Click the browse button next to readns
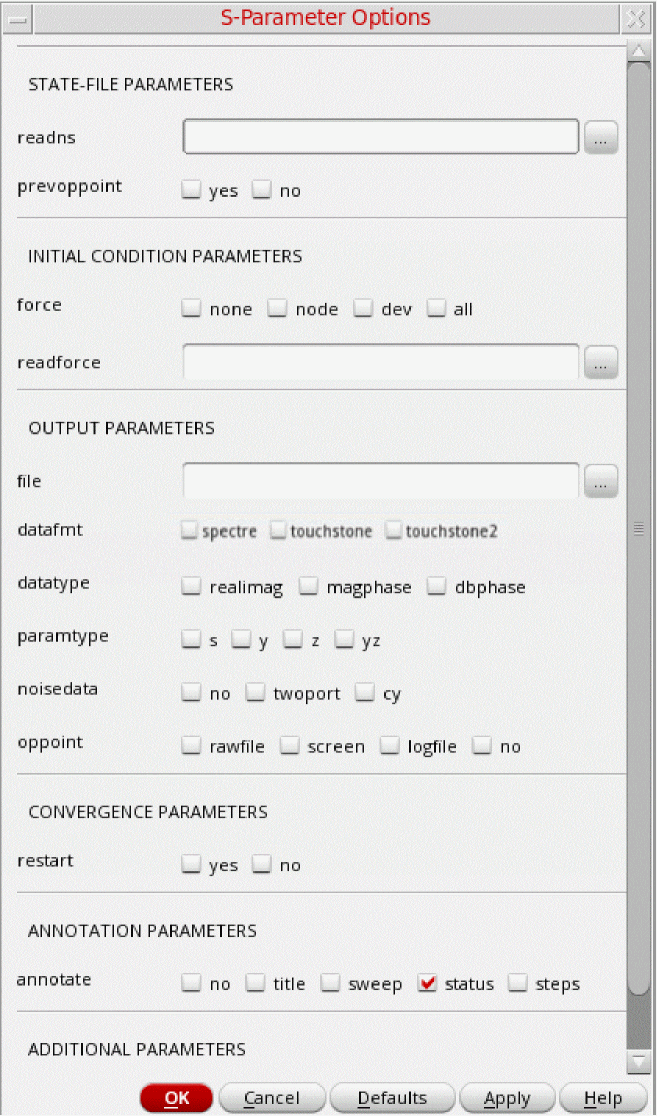Screen dimensions: 657x1116 pos(600,138)
